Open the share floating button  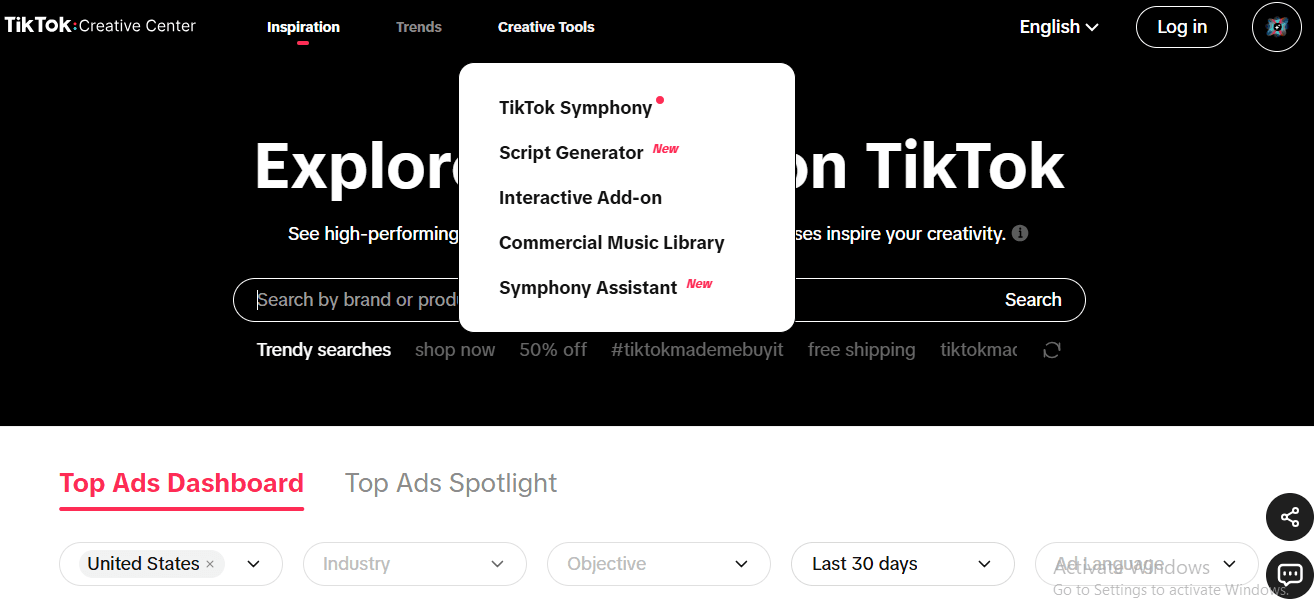(x=1289, y=517)
